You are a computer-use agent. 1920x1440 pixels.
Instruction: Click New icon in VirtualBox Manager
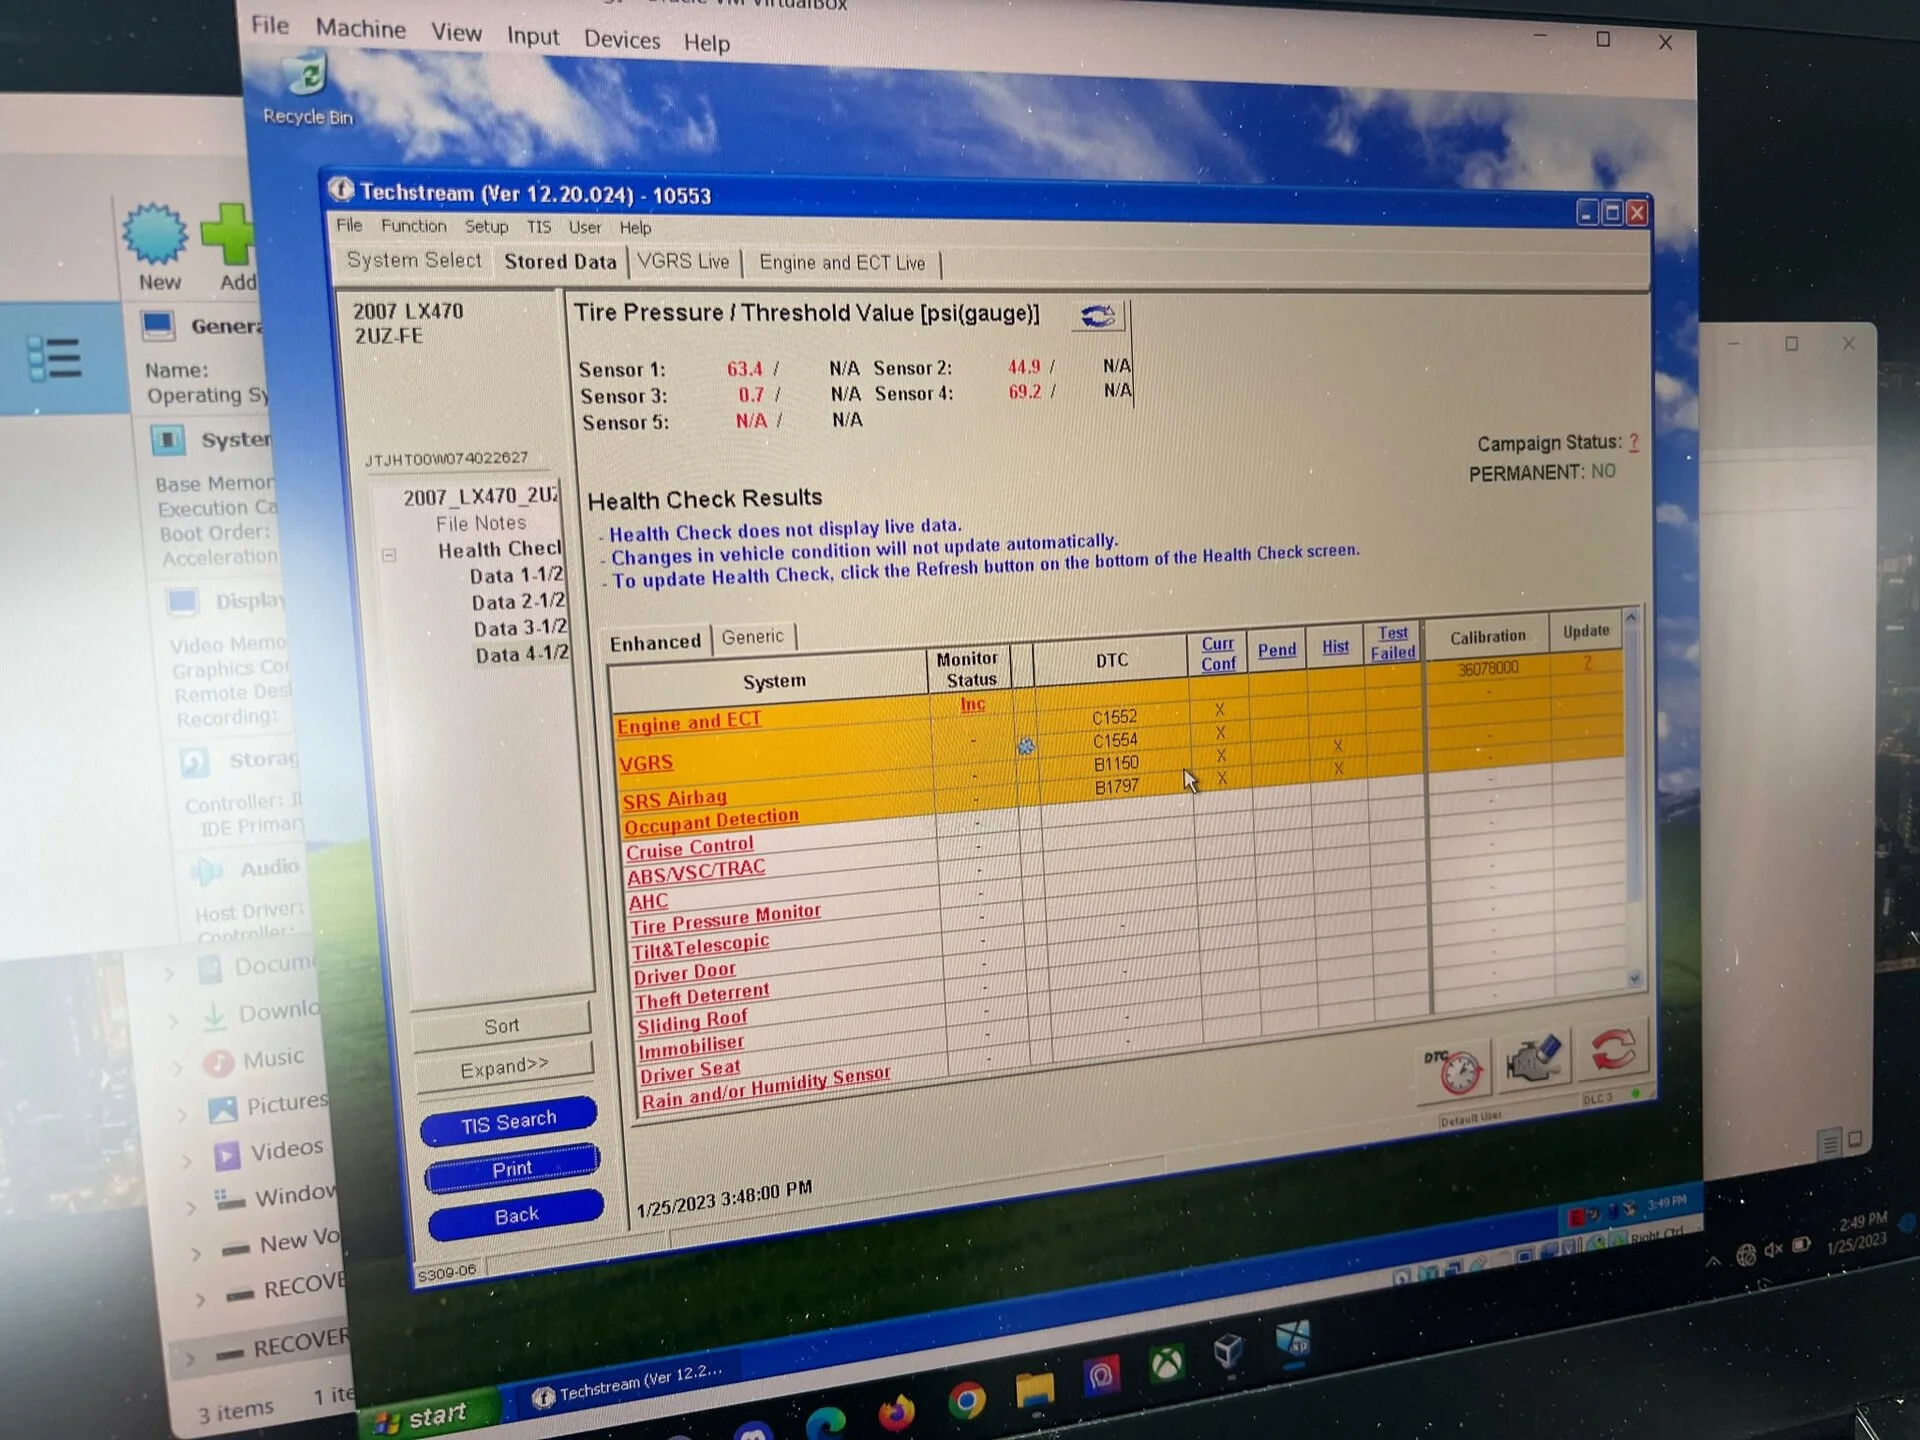tap(157, 246)
